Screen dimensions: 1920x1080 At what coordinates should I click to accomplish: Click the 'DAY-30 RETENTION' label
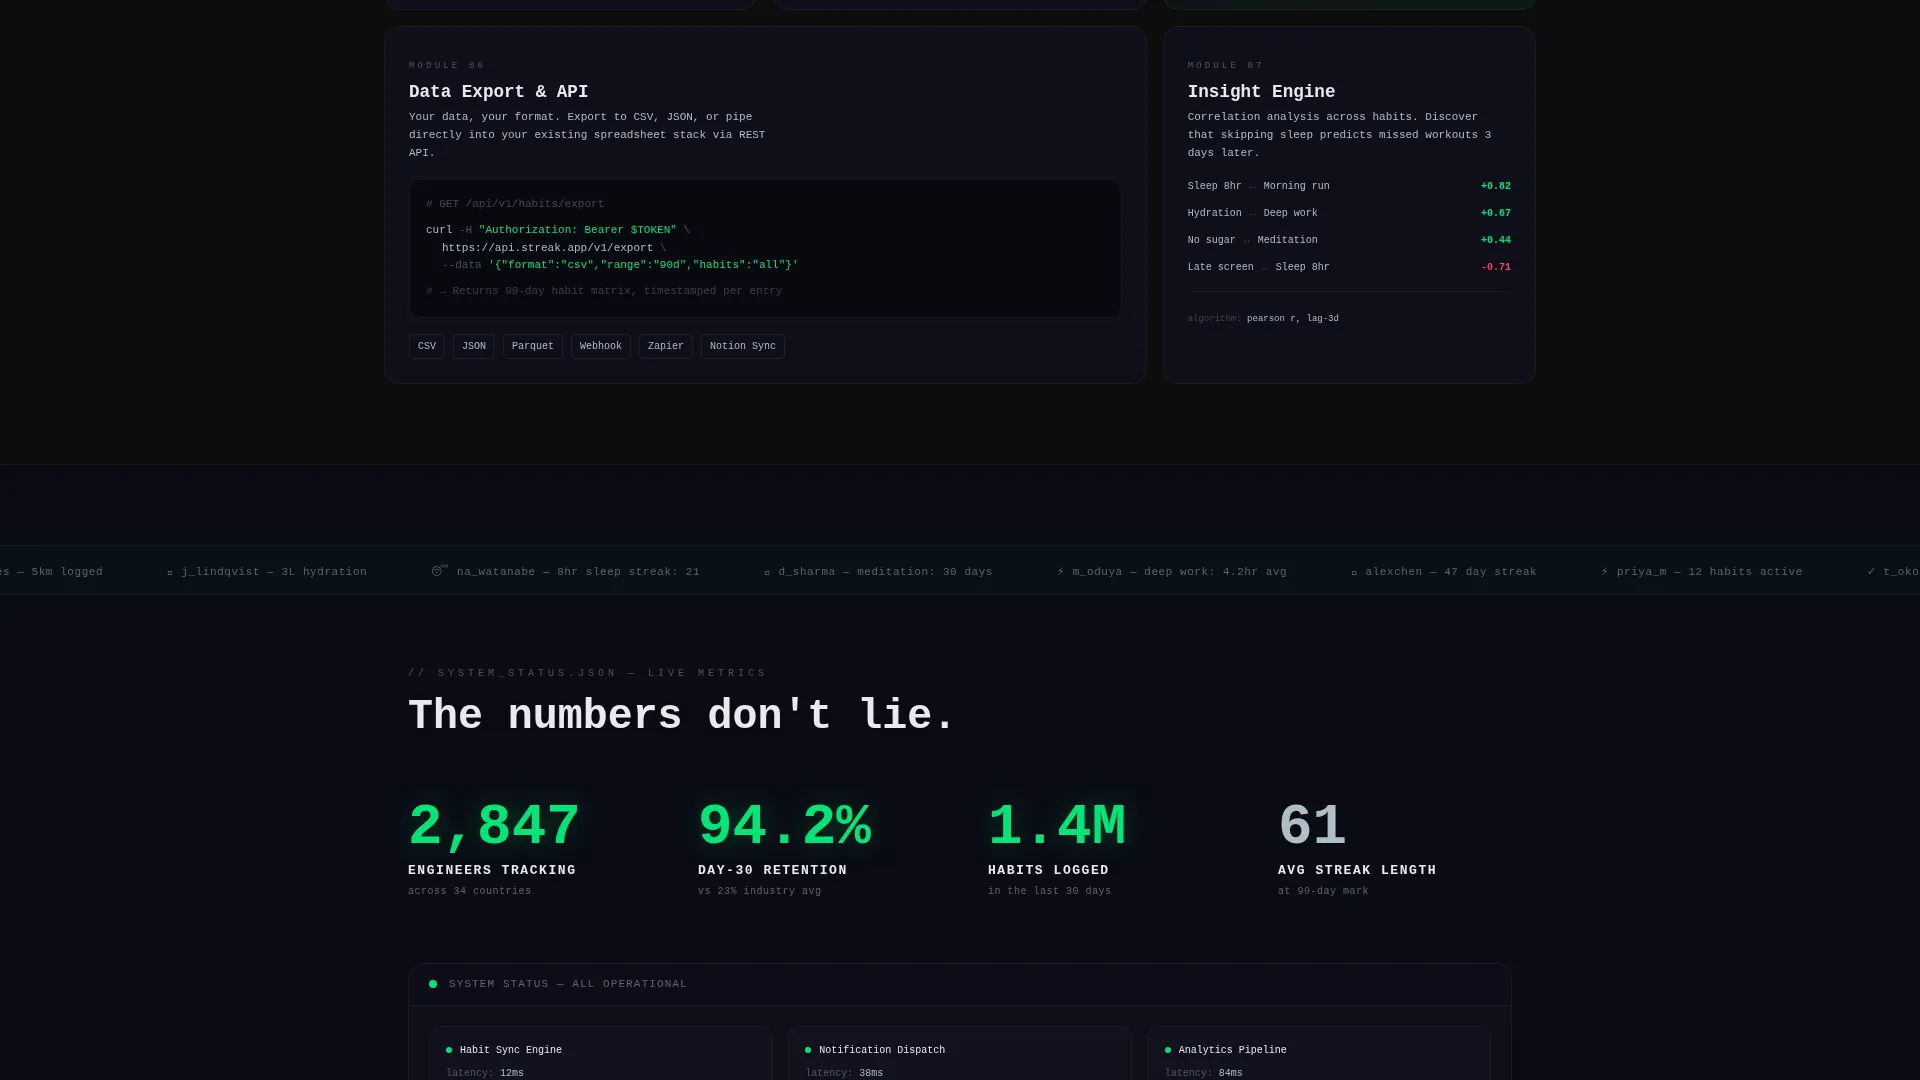click(773, 870)
